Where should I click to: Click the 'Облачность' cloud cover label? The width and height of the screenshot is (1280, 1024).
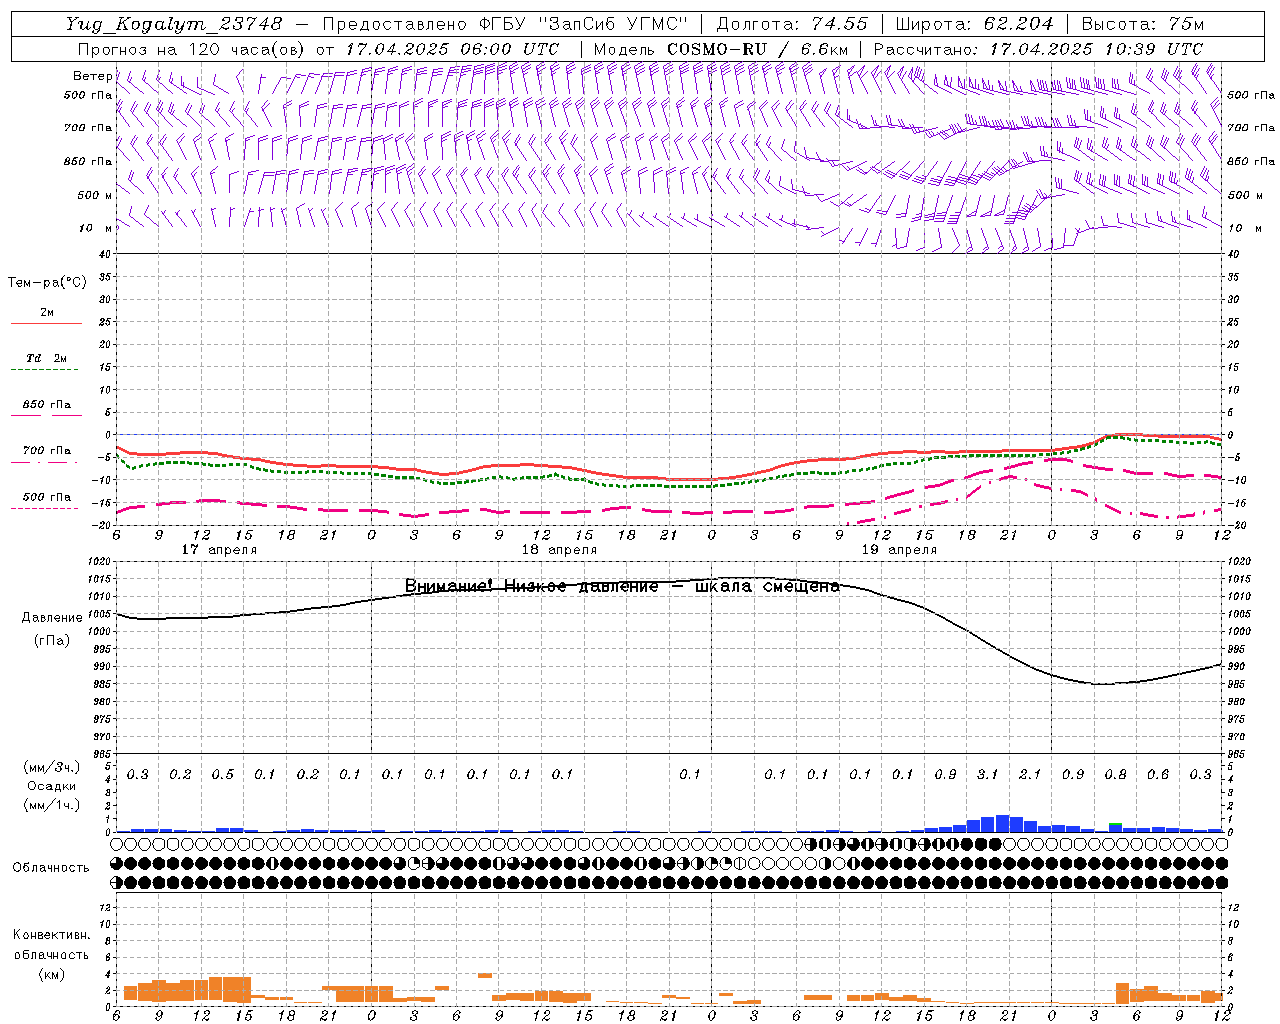tap(51, 868)
